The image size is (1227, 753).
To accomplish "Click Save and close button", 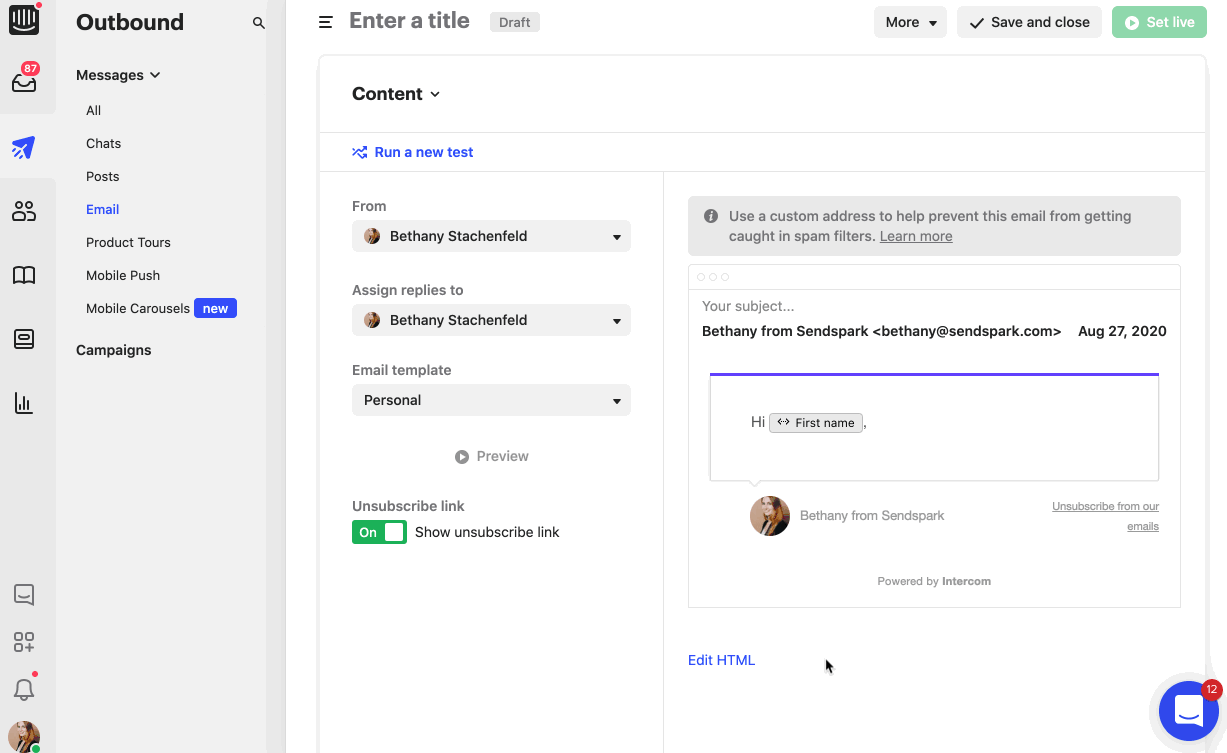I will [1029, 22].
